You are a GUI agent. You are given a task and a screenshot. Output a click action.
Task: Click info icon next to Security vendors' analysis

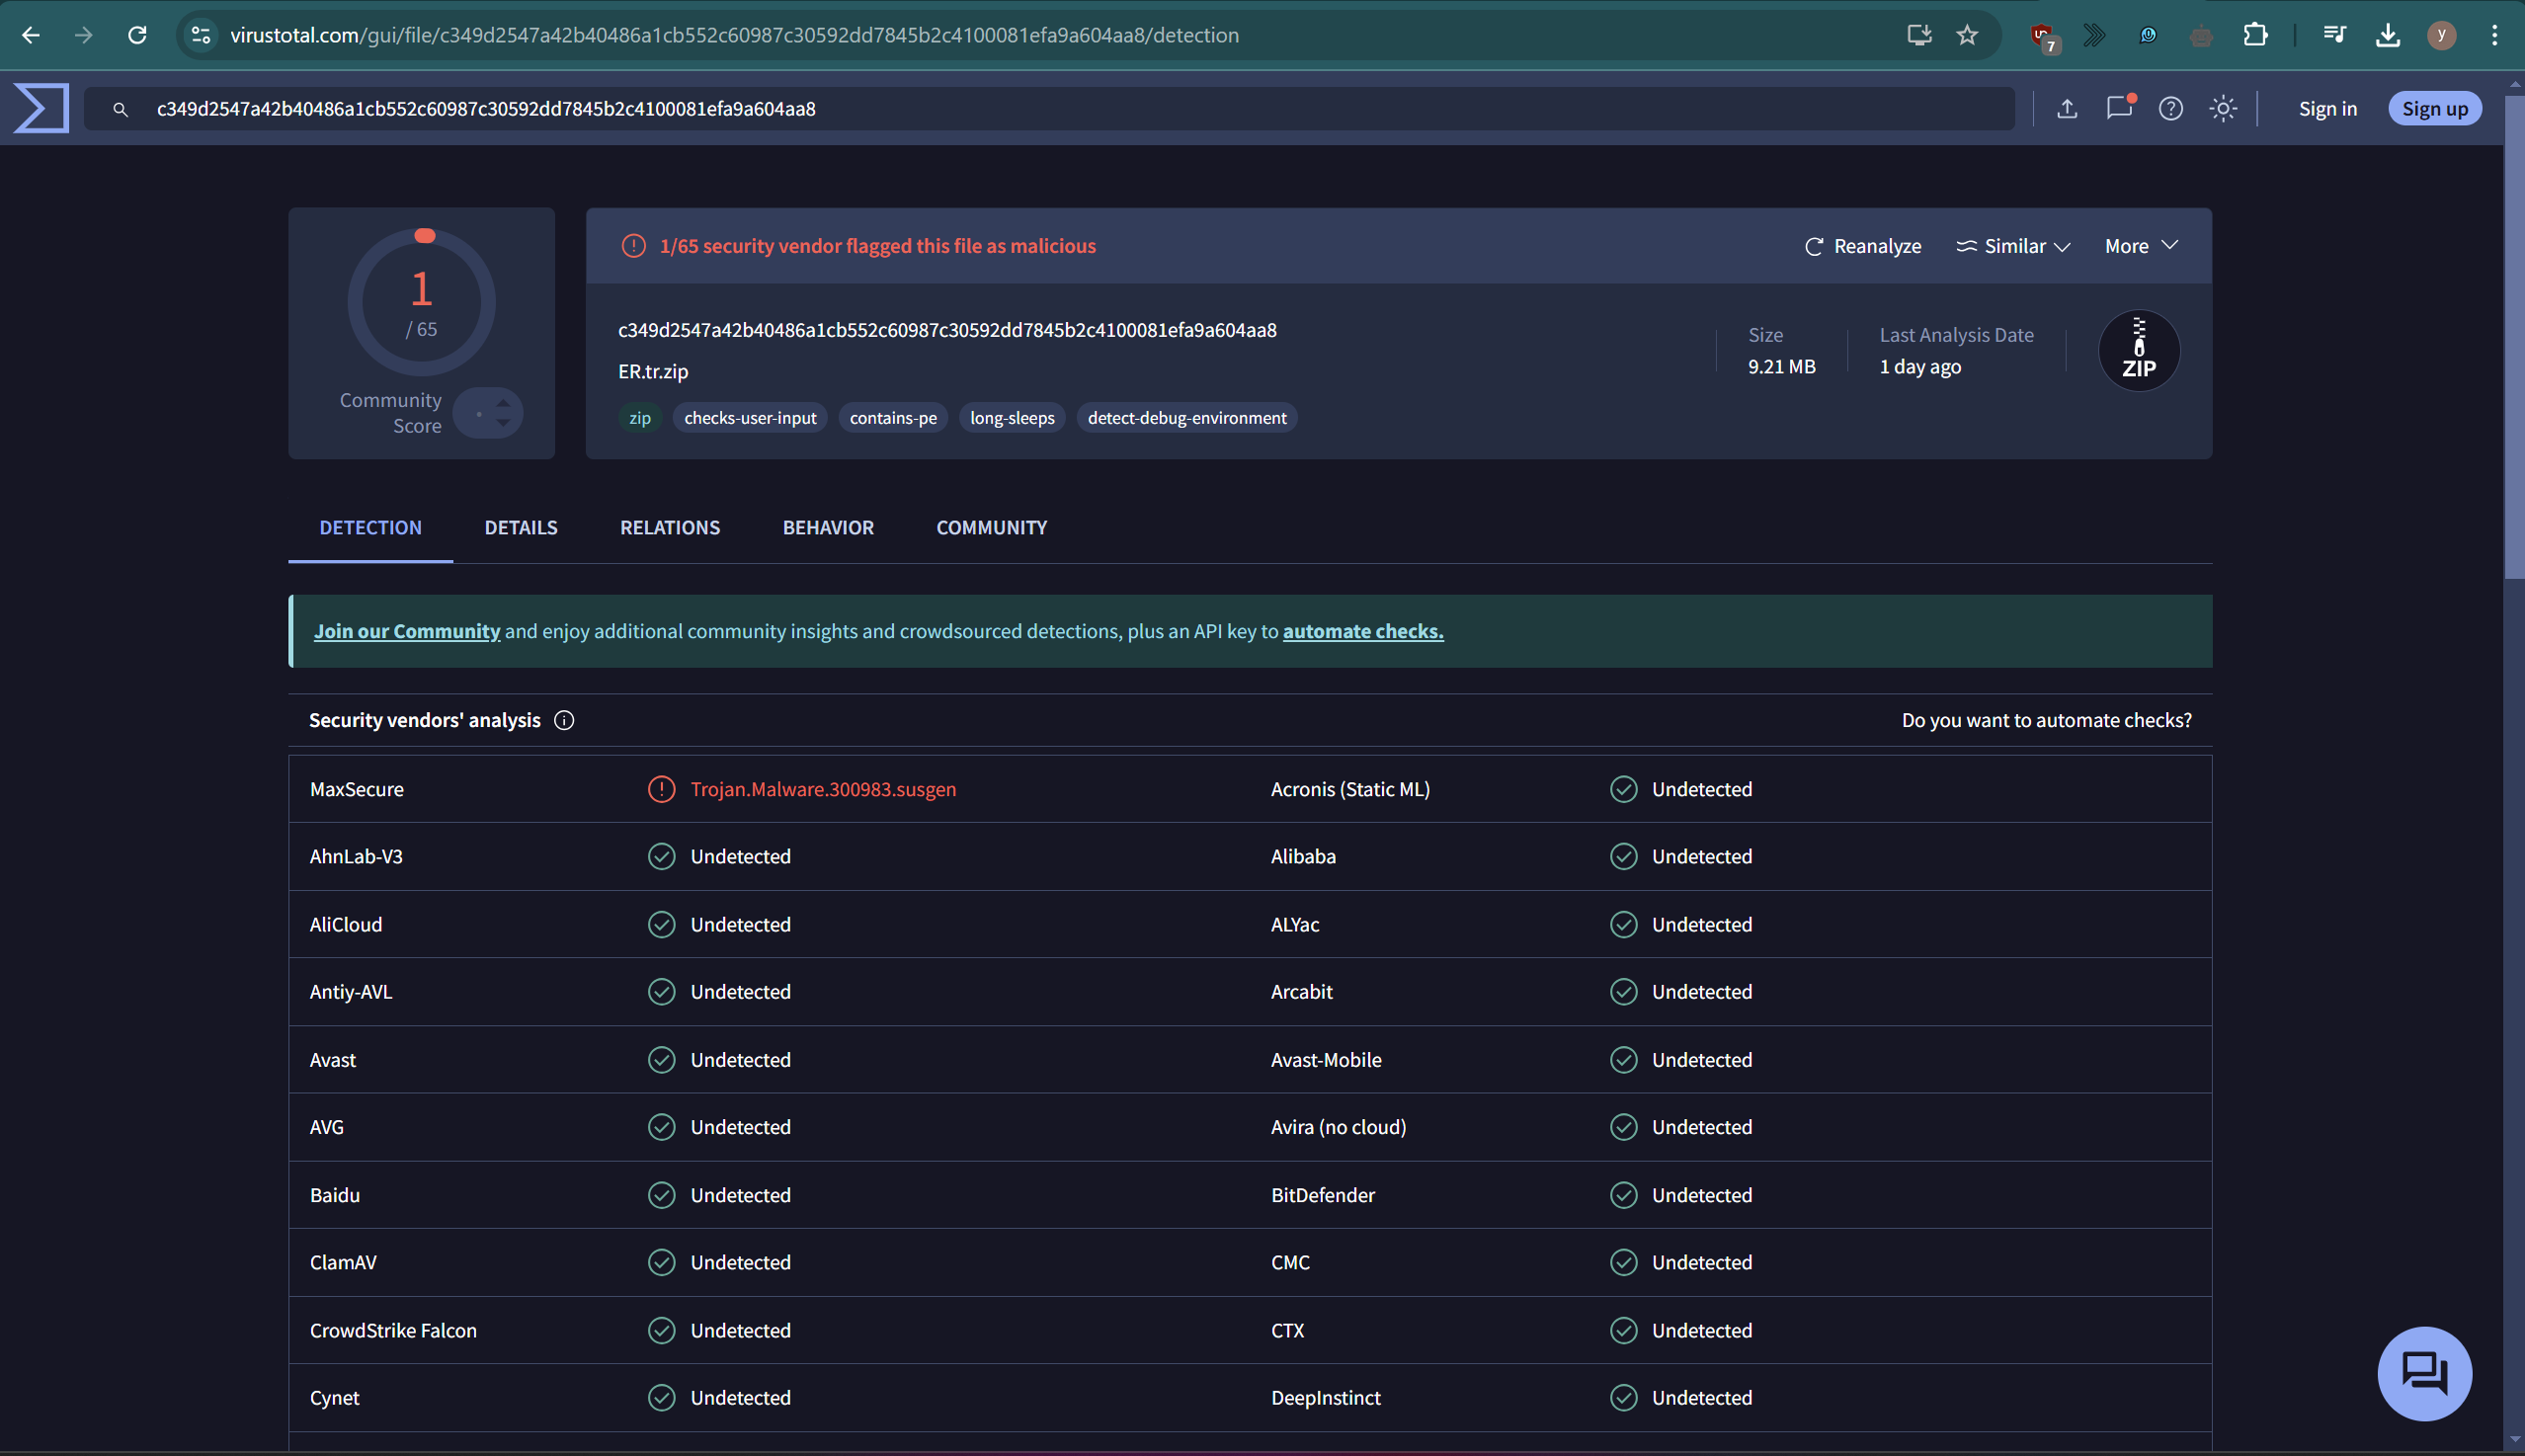(x=564, y=720)
